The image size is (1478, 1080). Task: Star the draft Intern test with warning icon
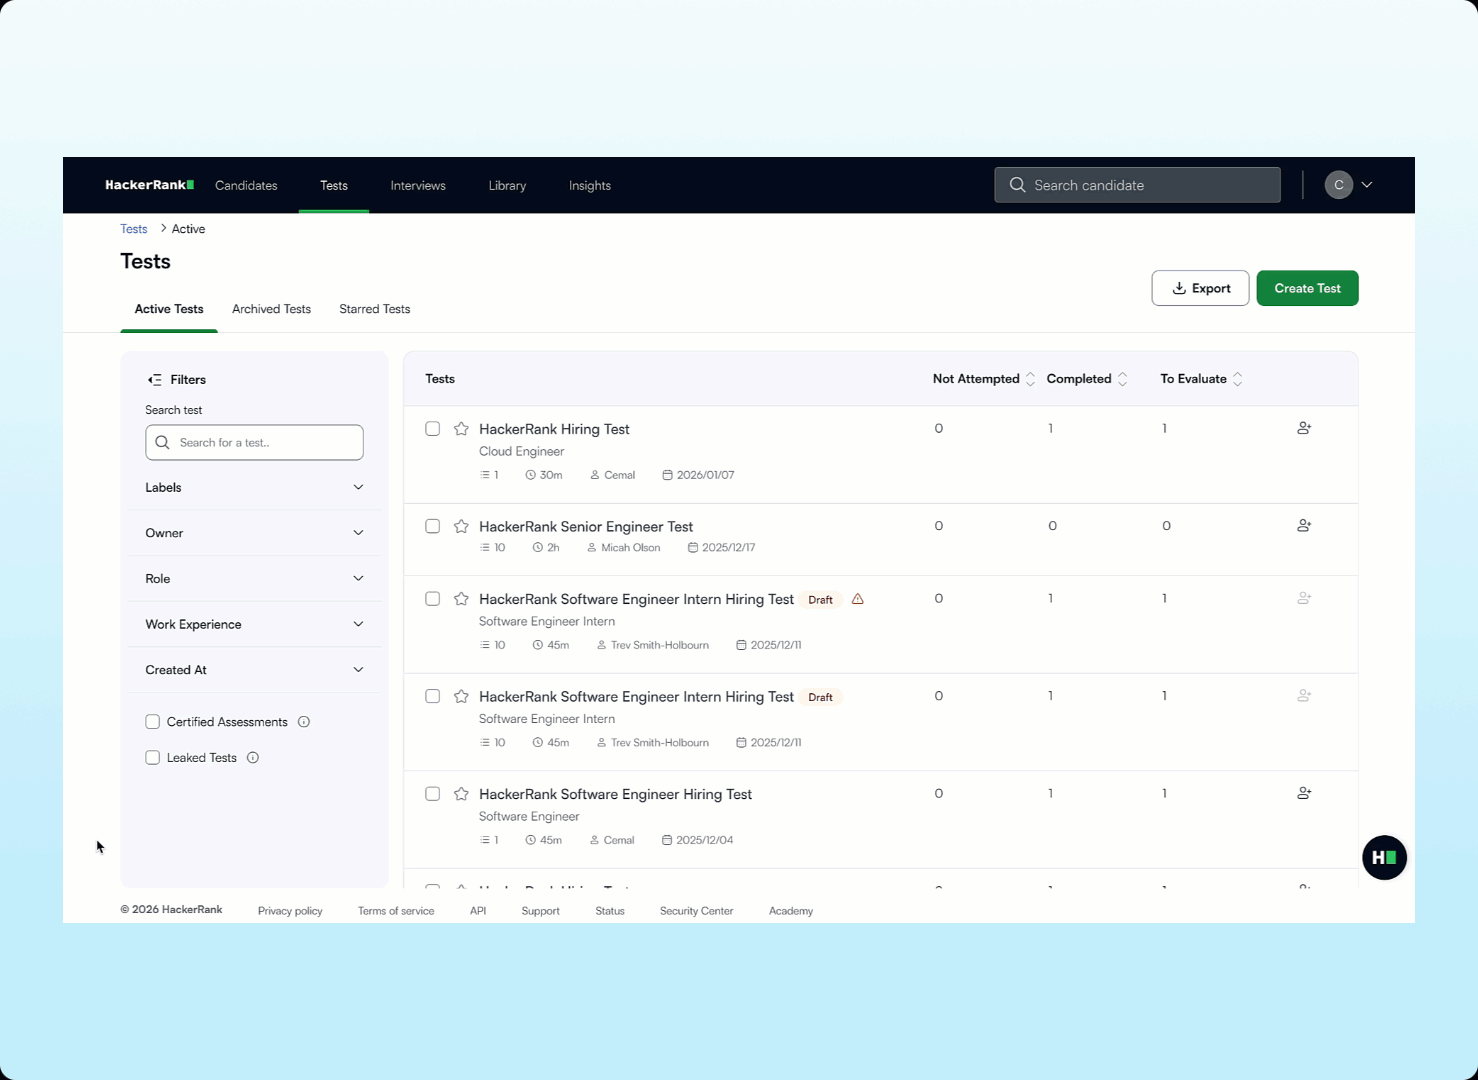(461, 599)
